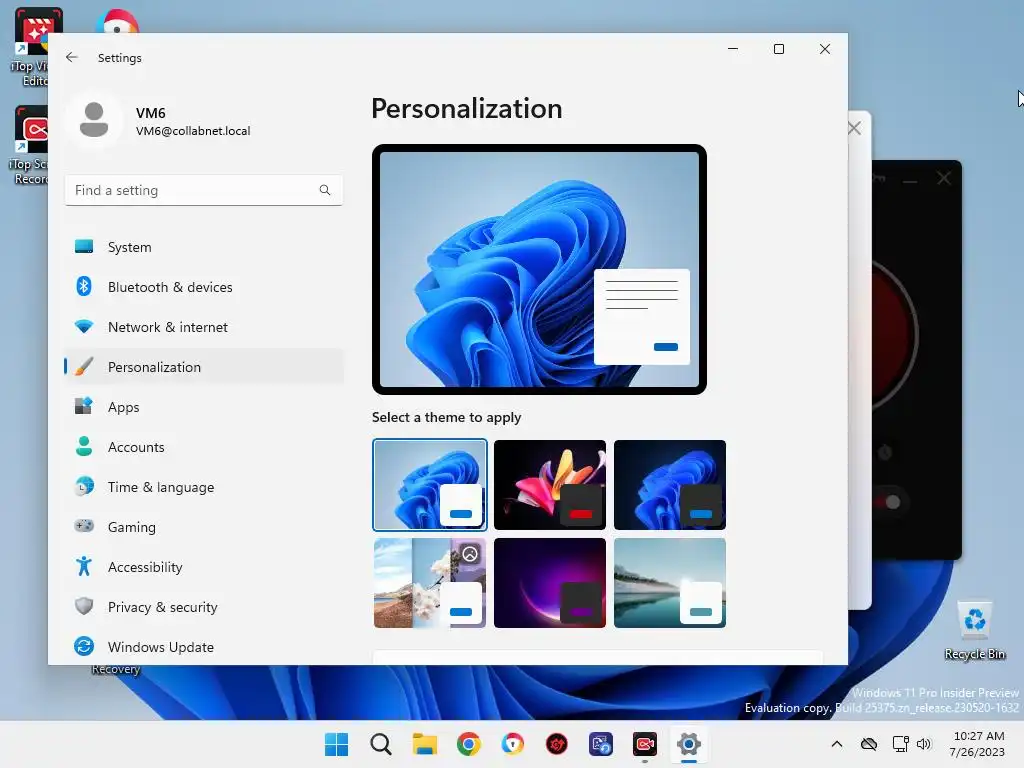The image size is (1024, 768).
Task: Click the Windows Update sync icon
Action: [84, 646]
